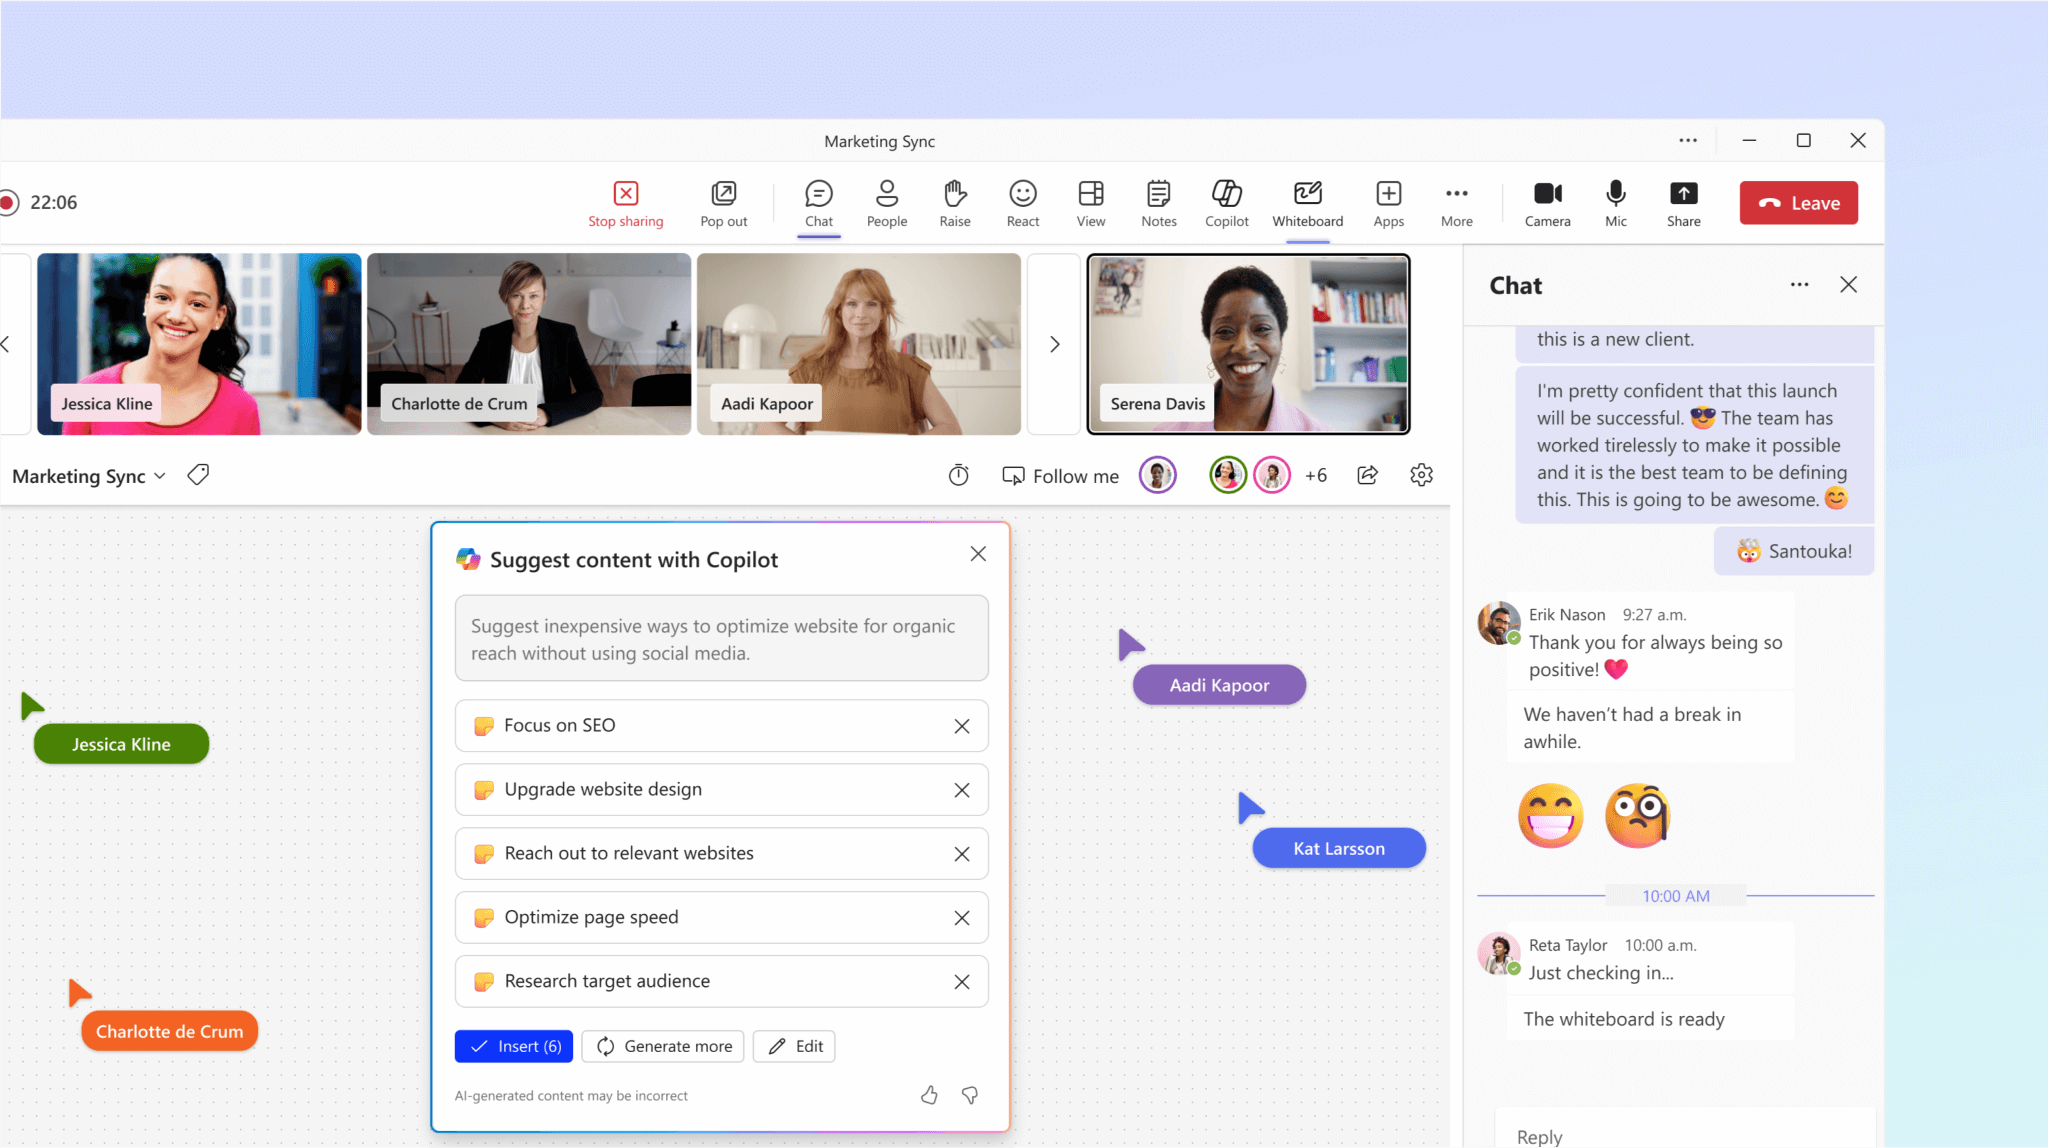2049x1148 pixels.
Task: Switch to People tab
Action: coord(887,201)
